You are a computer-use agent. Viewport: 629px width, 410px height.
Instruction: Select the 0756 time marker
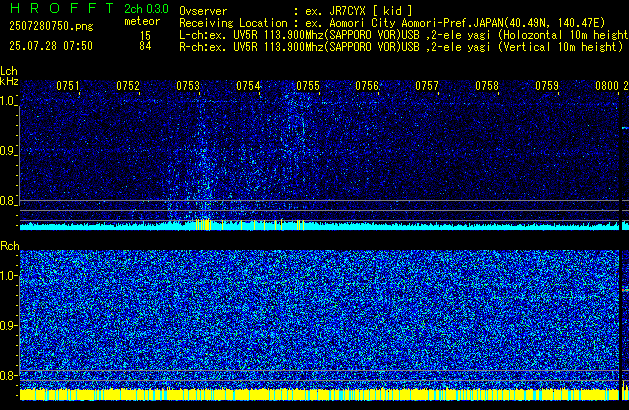tap(367, 86)
